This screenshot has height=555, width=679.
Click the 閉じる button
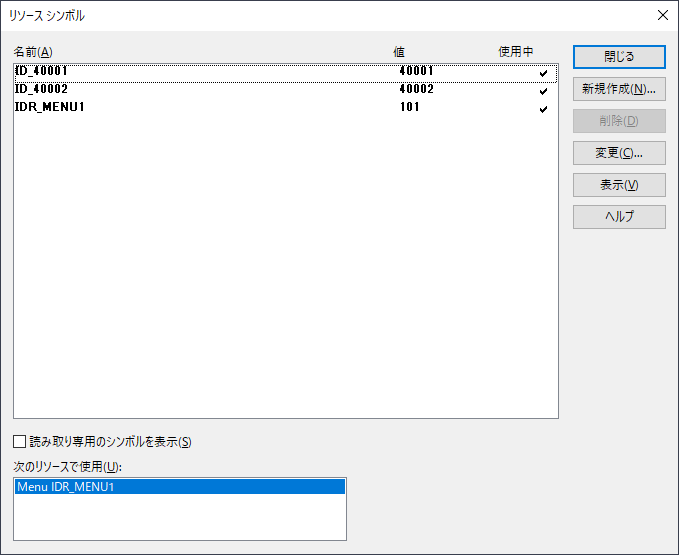pyautogui.click(x=618, y=57)
